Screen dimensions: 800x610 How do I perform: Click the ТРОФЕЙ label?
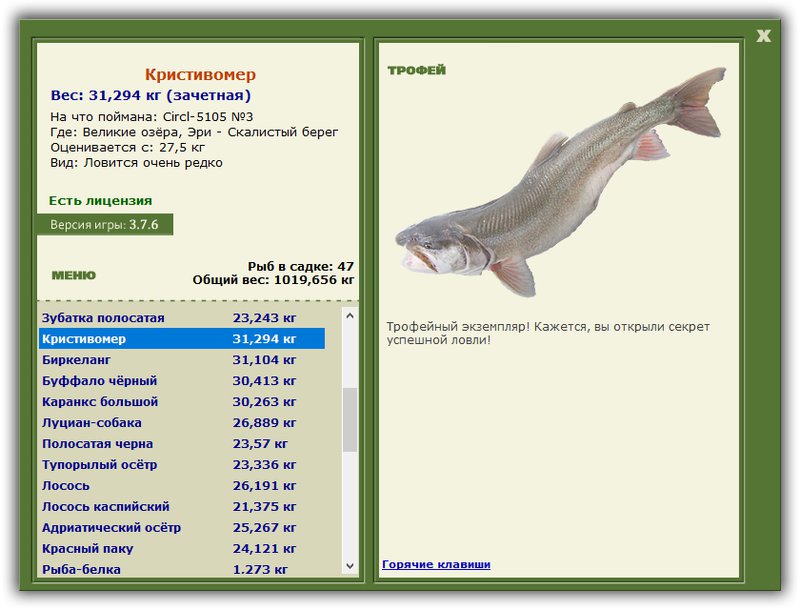pos(416,70)
